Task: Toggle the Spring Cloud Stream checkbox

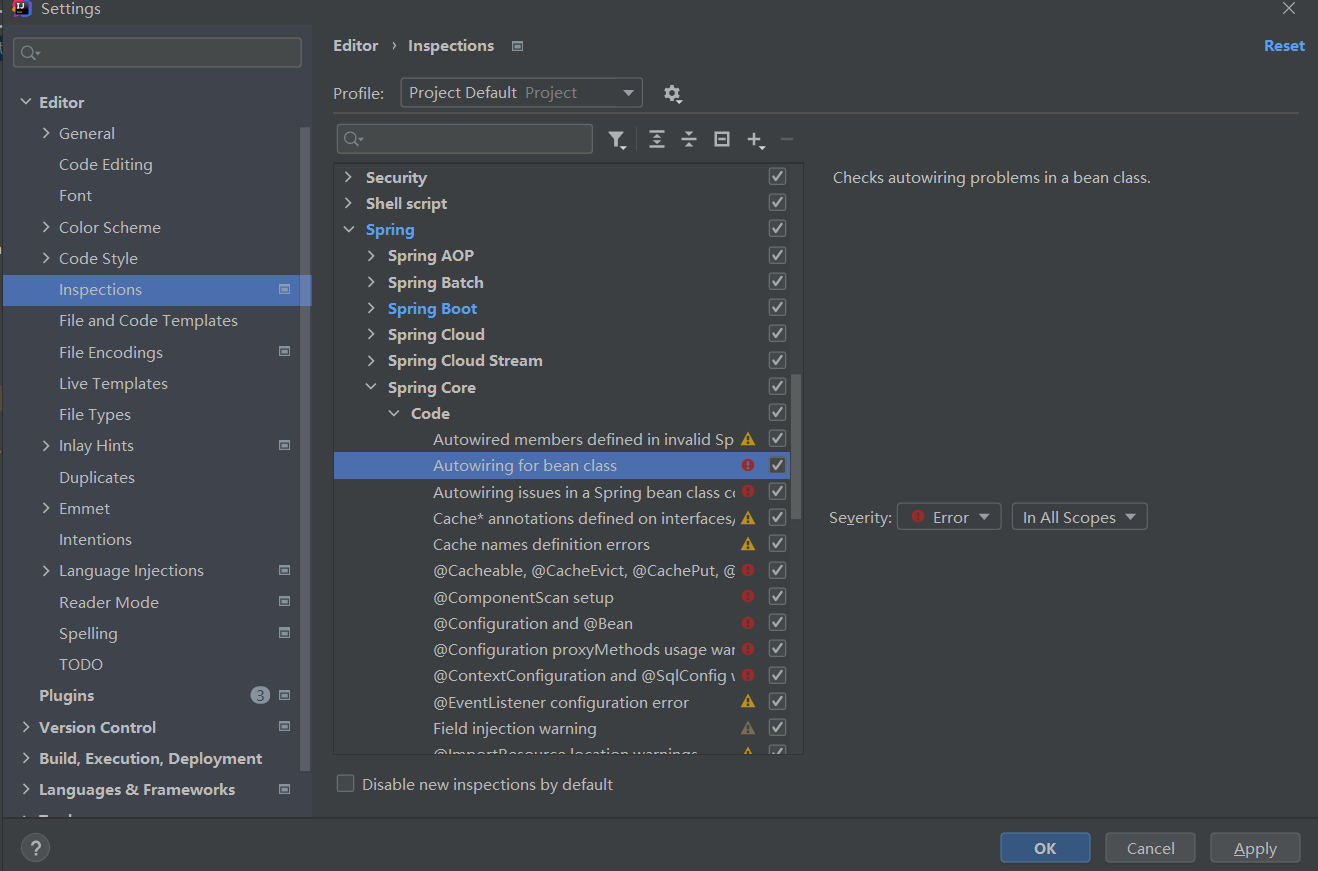Action: click(x=777, y=360)
